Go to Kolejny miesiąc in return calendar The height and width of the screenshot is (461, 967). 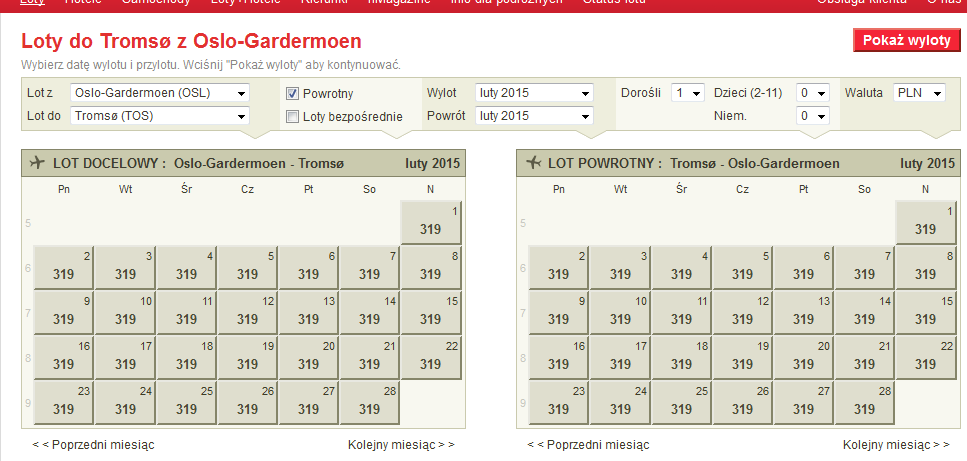click(x=896, y=444)
